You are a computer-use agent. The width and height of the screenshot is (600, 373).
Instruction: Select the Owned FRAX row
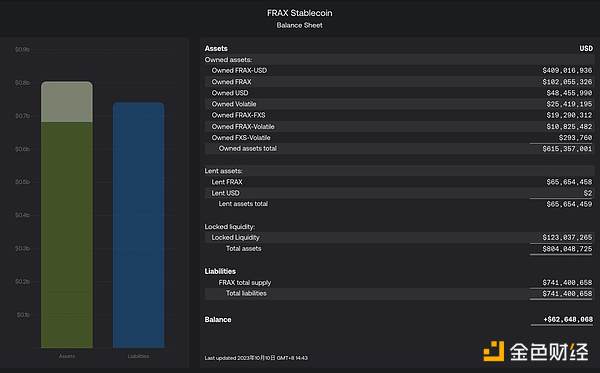click(399, 81)
